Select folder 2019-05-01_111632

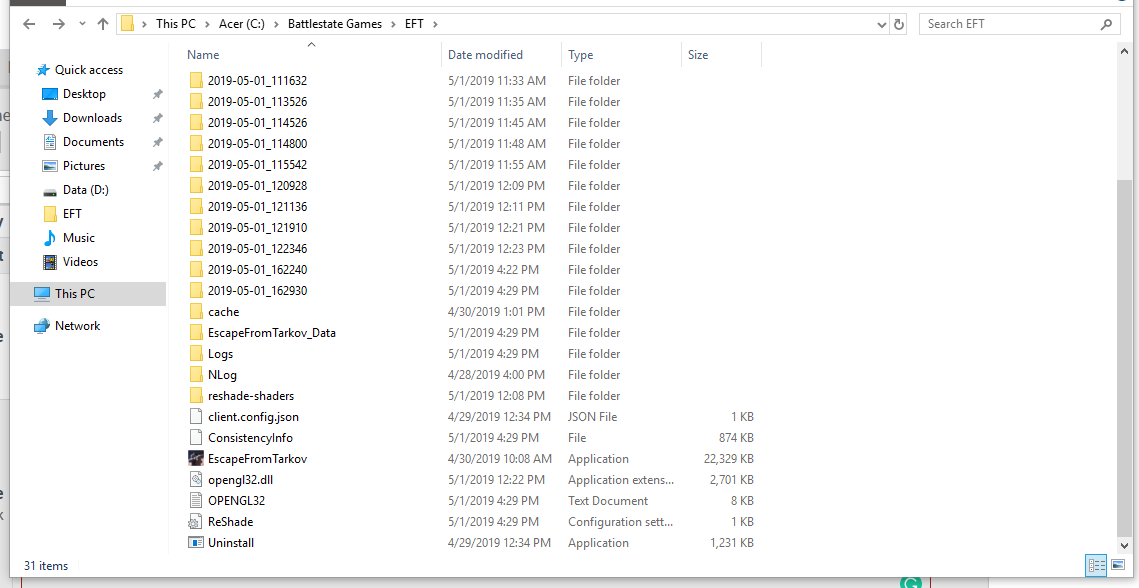pyautogui.click(x=257, y=81)
